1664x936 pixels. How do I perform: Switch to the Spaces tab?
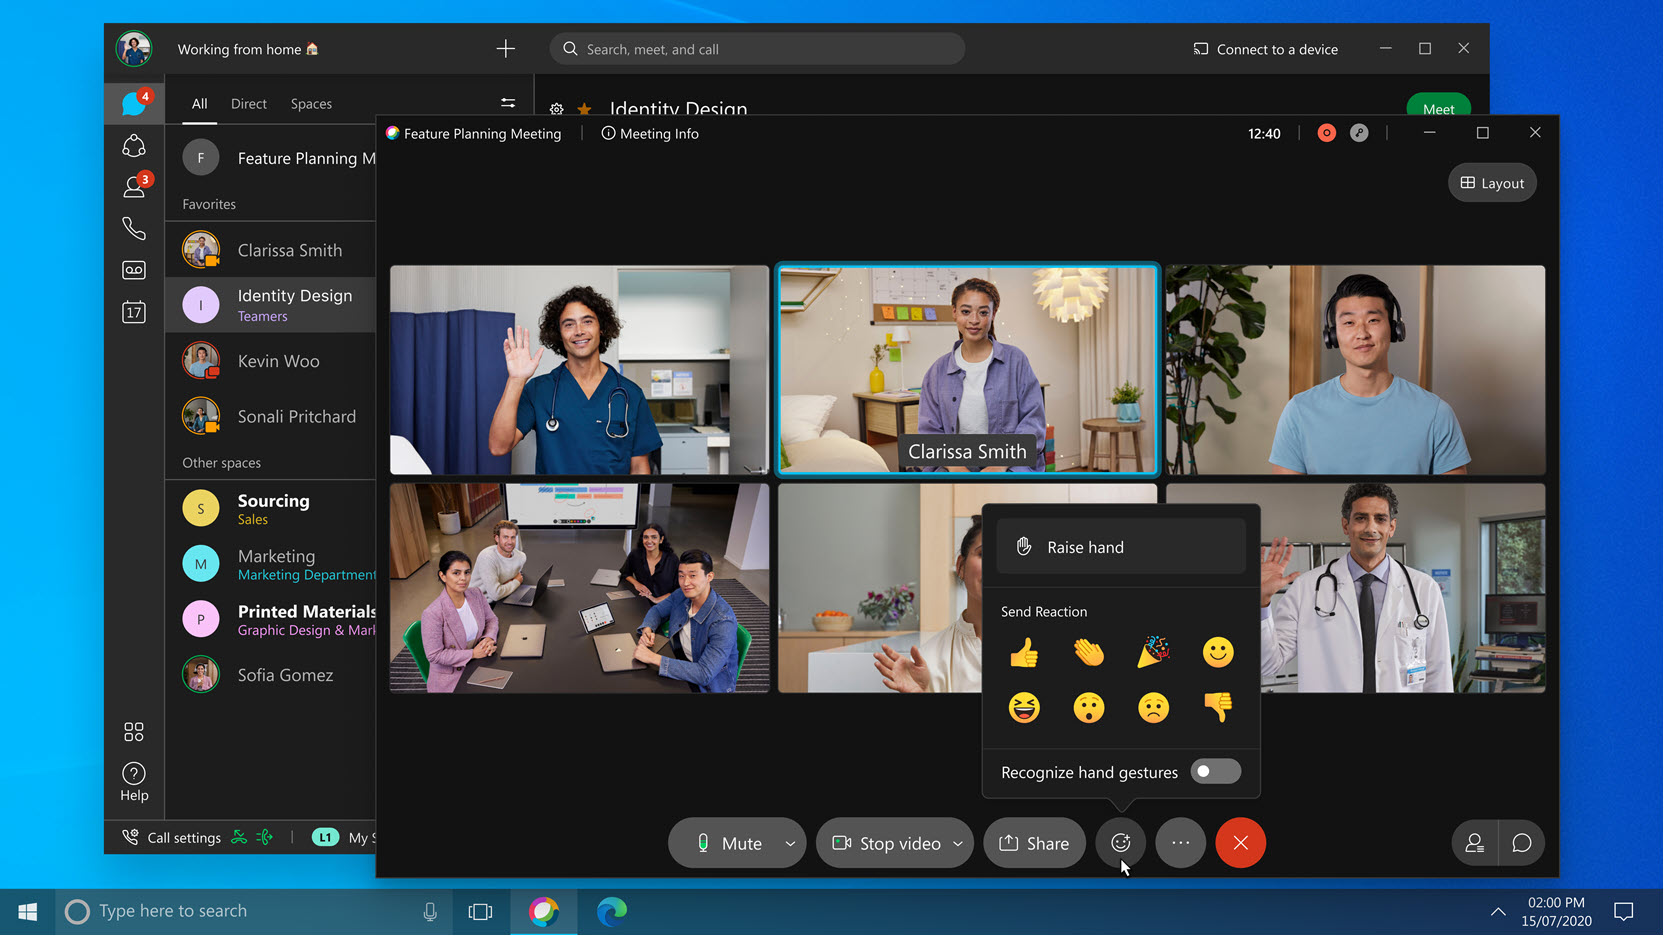[x=311, y=104]
